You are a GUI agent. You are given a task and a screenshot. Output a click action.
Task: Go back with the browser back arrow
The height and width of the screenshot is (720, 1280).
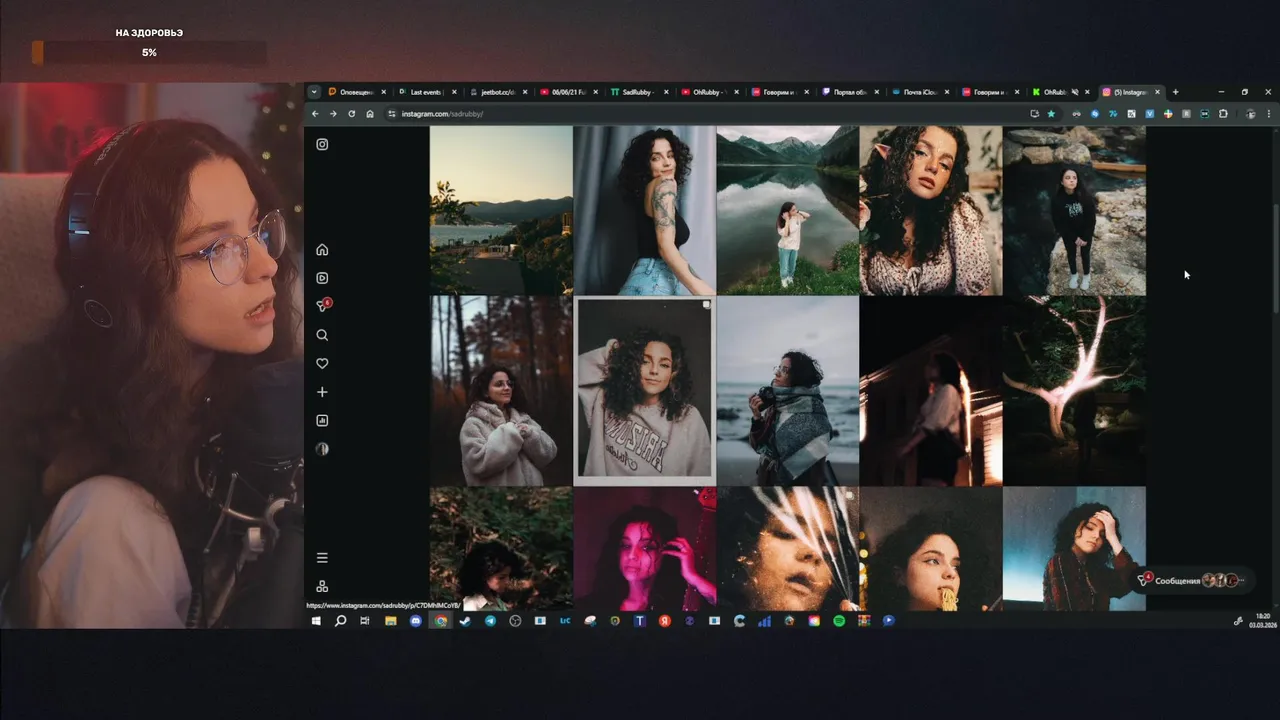[315, 114]
